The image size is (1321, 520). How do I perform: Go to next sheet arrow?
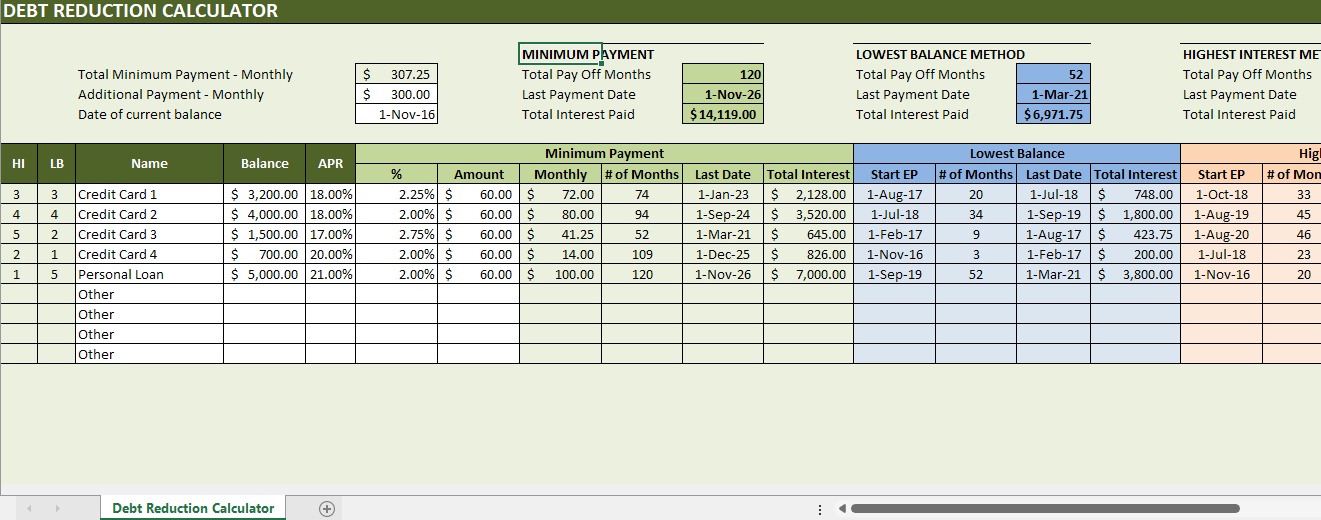coord(57,508)
